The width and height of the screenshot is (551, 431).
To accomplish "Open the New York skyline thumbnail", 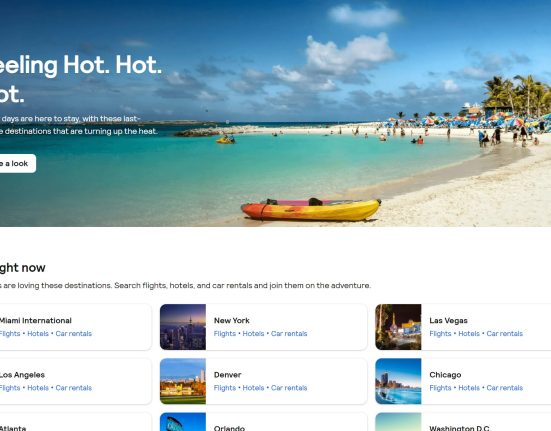I will [x=183, y=327].
